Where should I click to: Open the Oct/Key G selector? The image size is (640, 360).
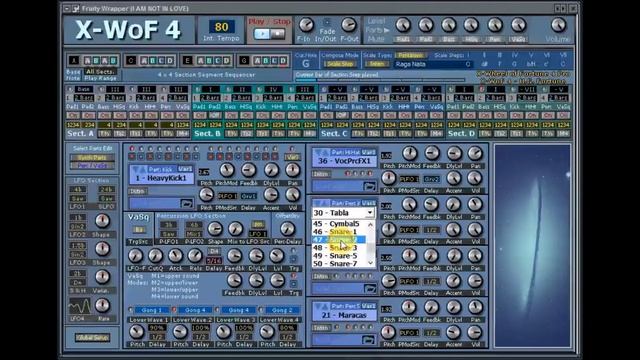[306, 64]
